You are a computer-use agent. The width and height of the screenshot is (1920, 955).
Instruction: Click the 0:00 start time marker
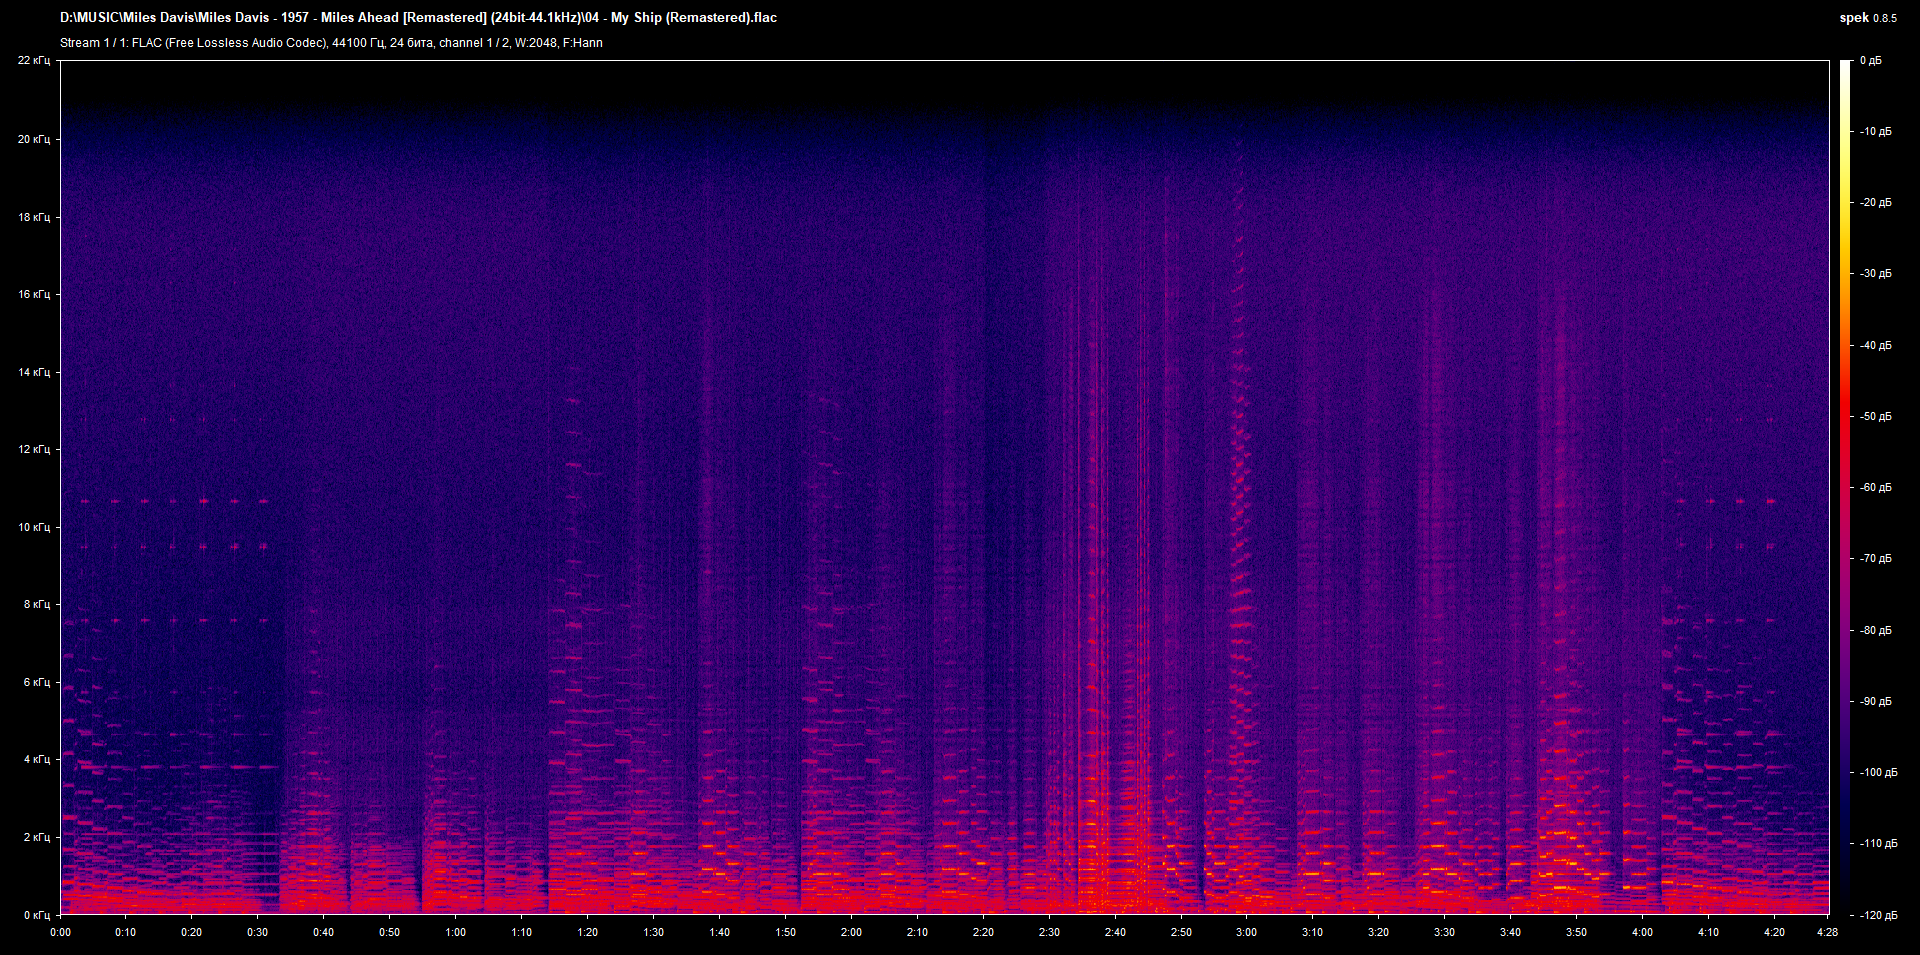tap(60, 932)
